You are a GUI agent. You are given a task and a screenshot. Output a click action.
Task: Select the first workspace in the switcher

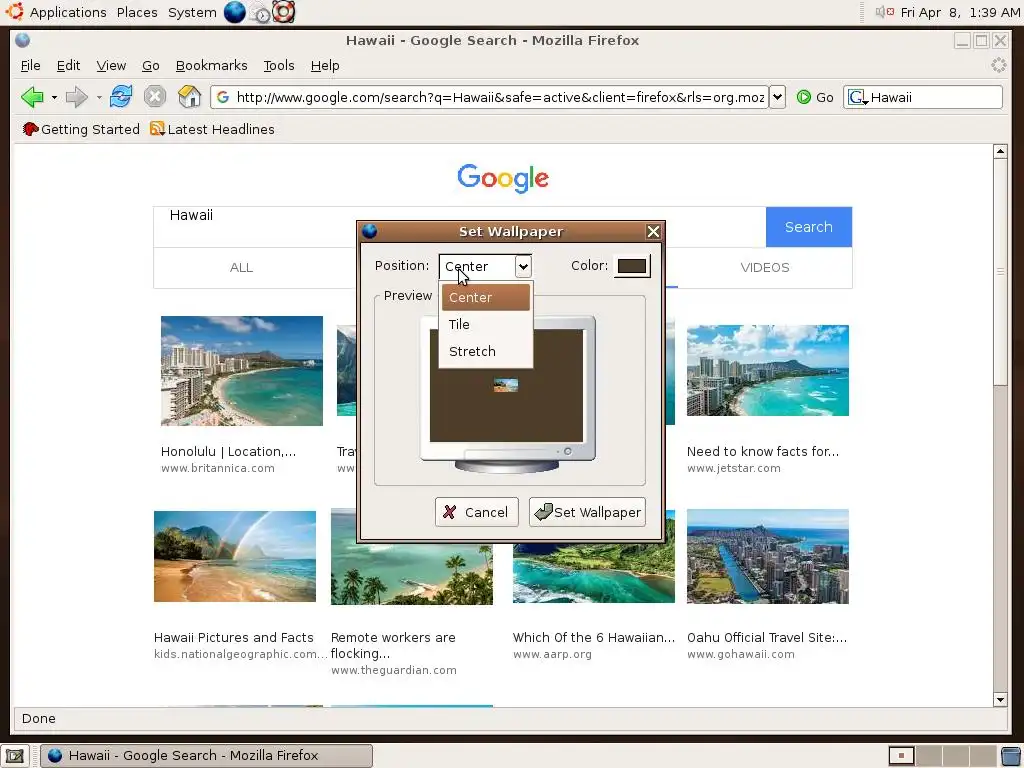901,756
